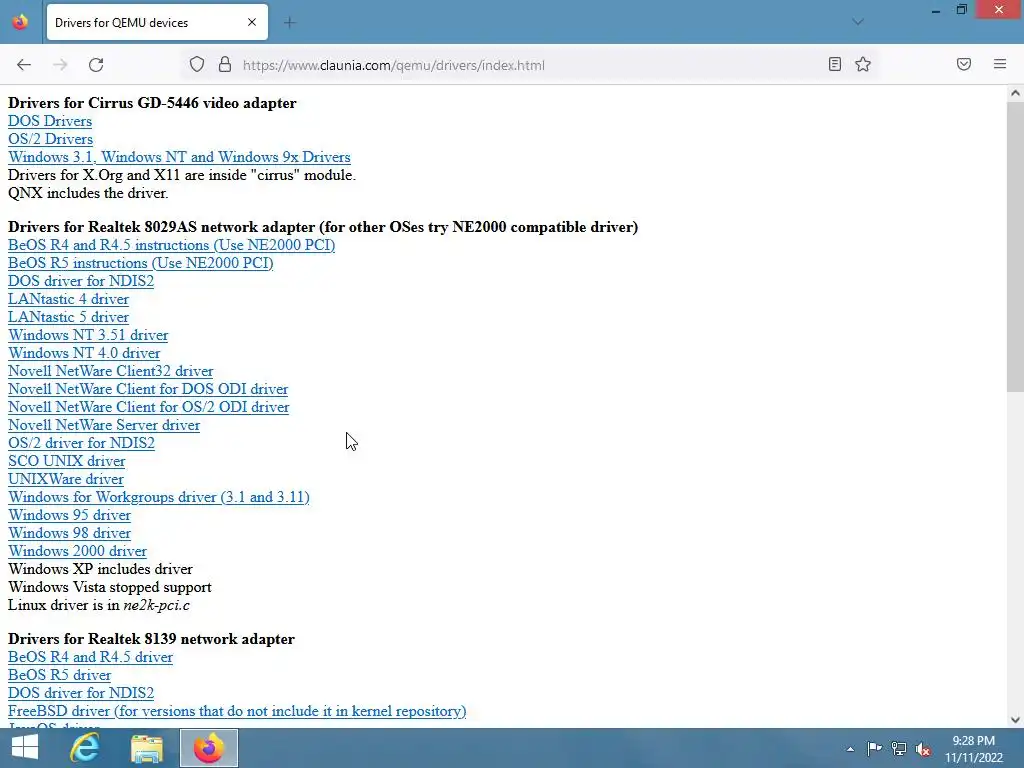The image size is (1024, 768).
Task: Open the LANtastic 4 driver link
Action: pyautogui.click(x=69, y=299)
